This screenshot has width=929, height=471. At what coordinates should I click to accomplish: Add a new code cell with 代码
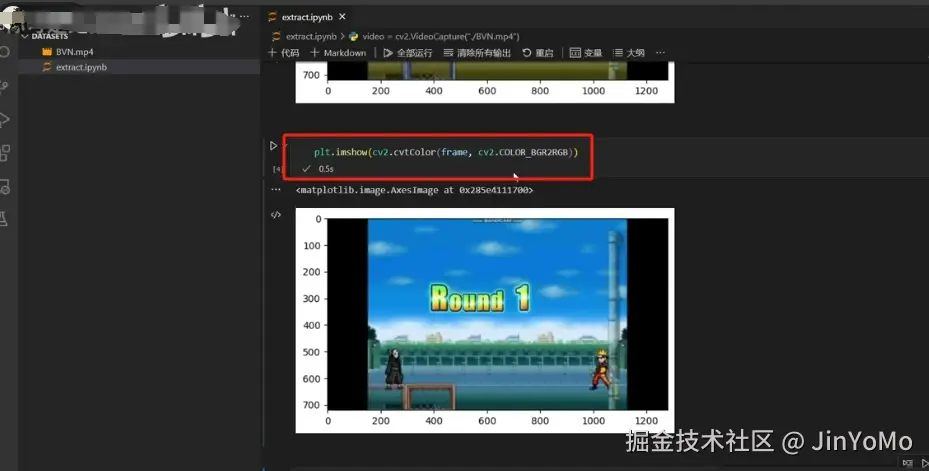pos(284,53)
